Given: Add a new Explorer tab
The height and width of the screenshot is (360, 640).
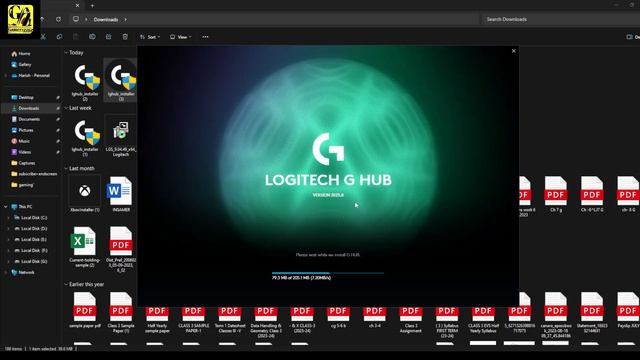Looking at the screenshot, I should coord(92,5).
